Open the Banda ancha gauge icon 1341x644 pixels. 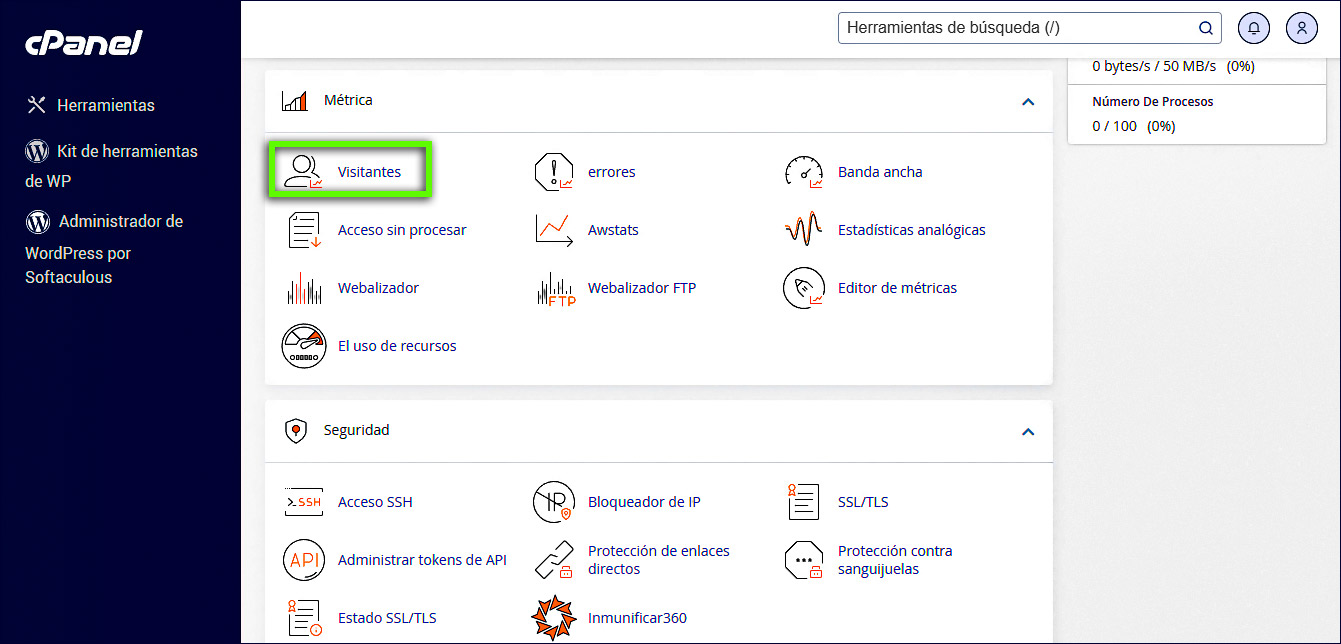coord(803,172)
